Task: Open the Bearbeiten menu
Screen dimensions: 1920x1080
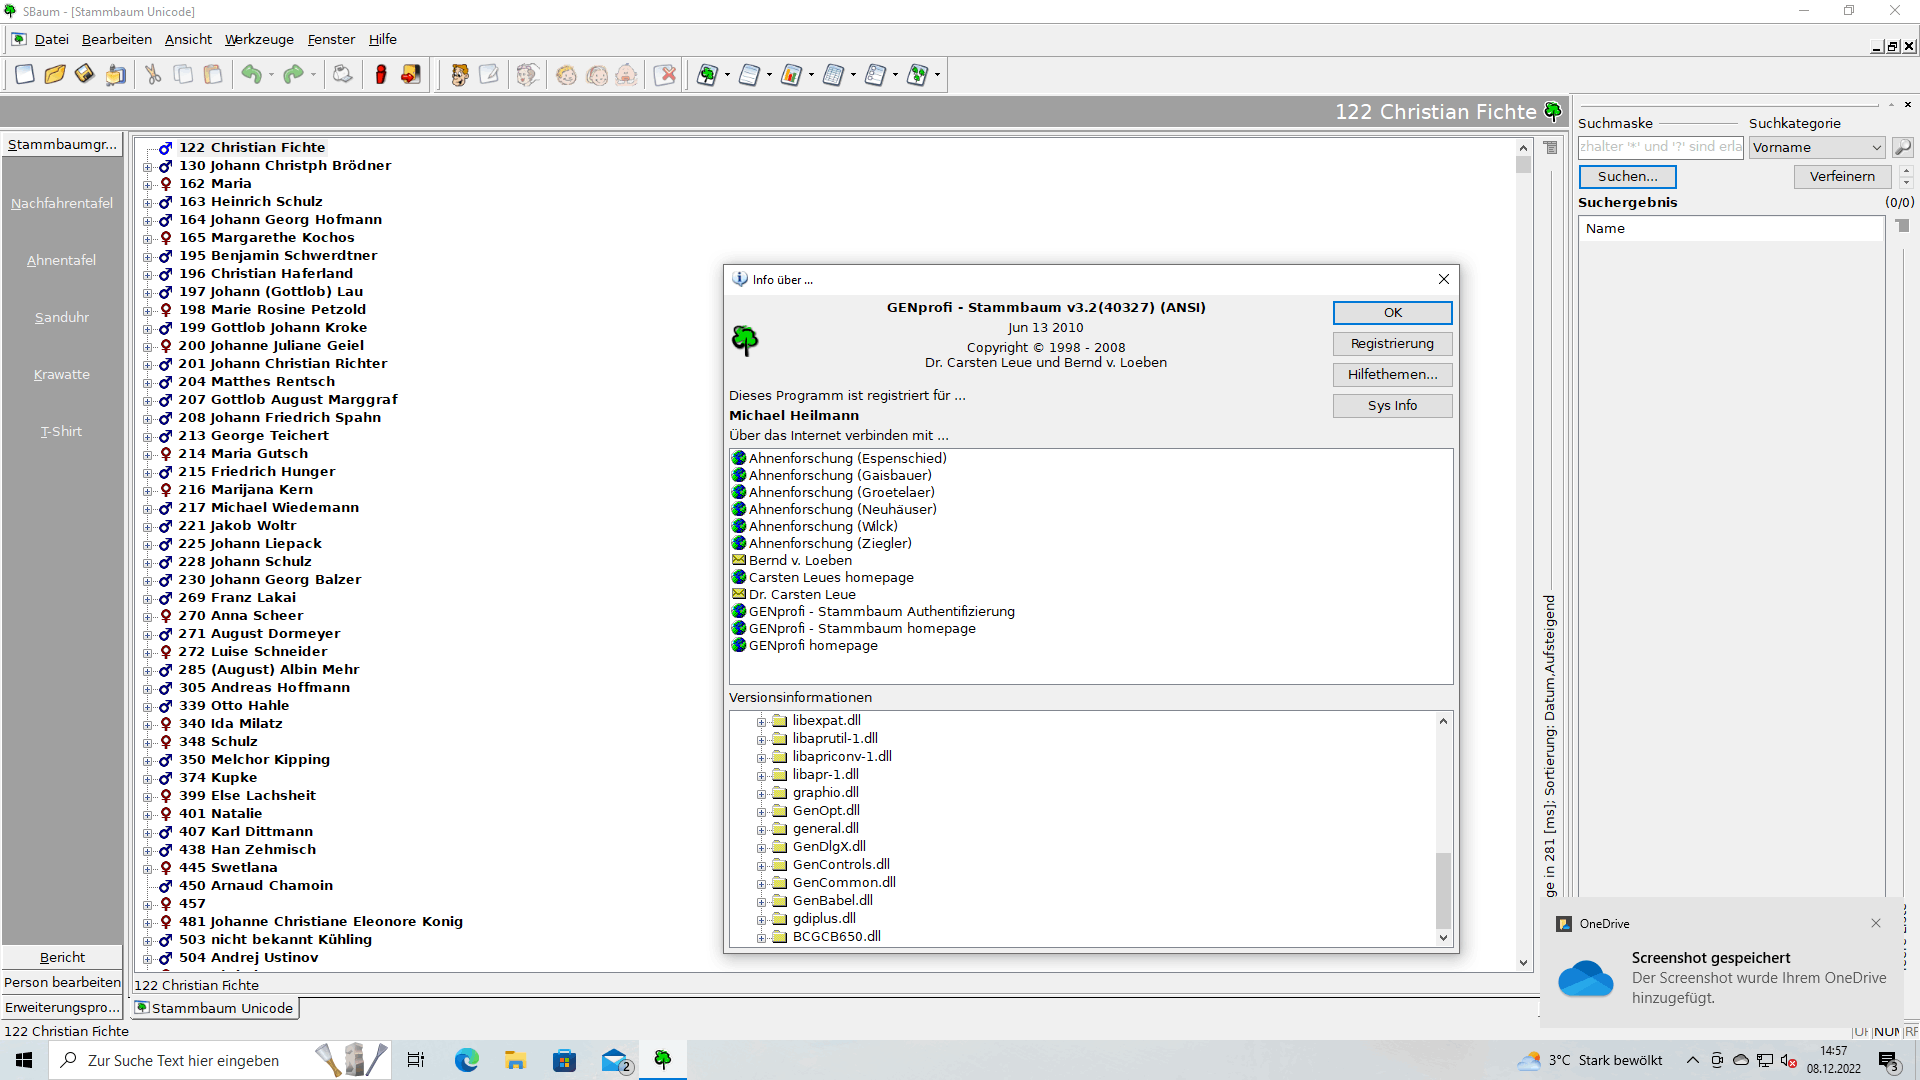Action: [117, 39]
